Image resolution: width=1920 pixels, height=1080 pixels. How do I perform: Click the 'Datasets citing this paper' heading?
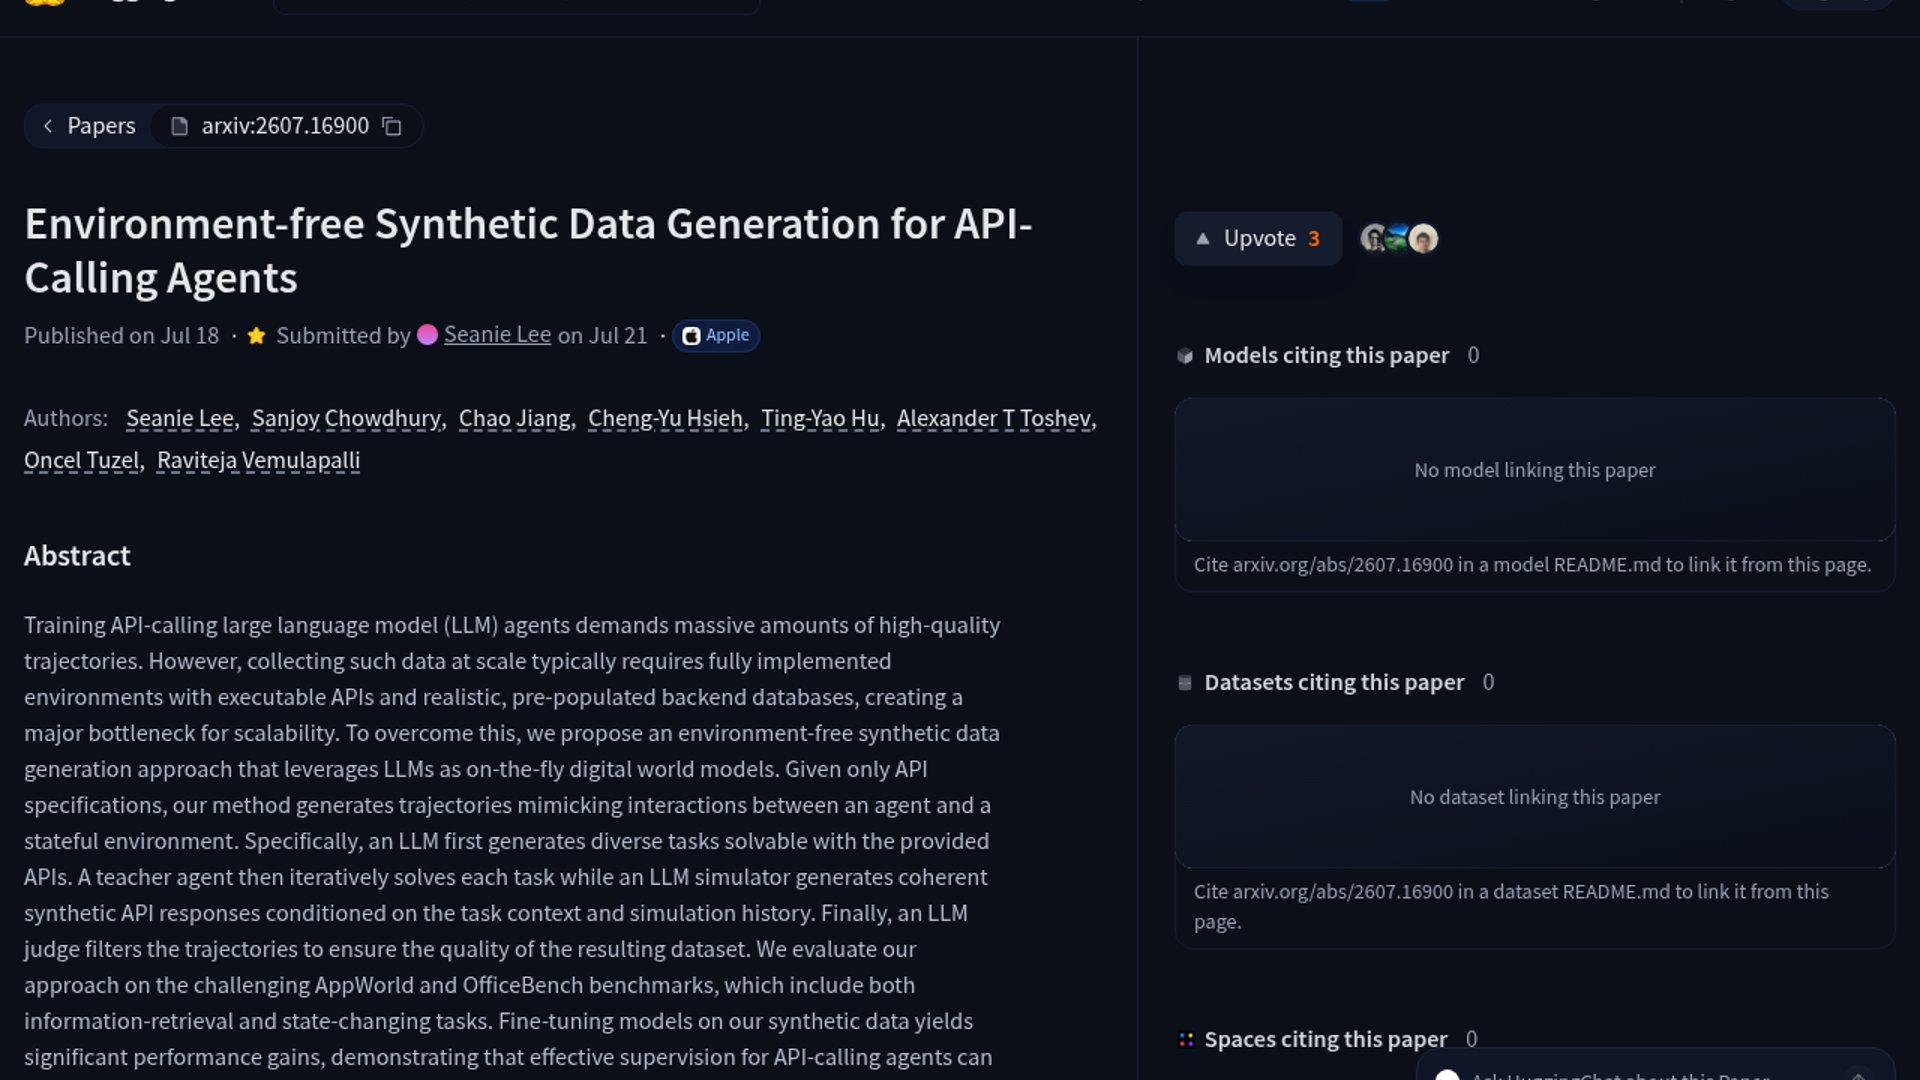(x=1334, y=682)
